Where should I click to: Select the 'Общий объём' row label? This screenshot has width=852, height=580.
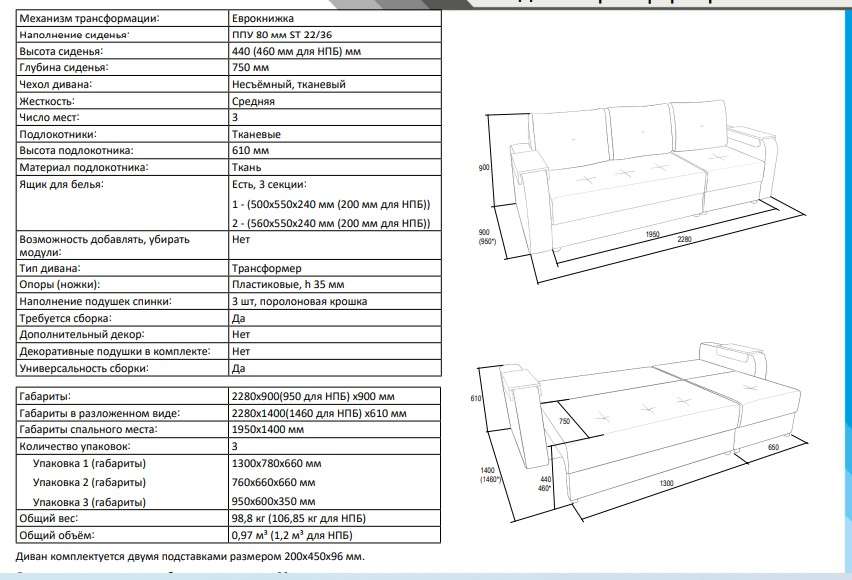[x=57, y=536]
